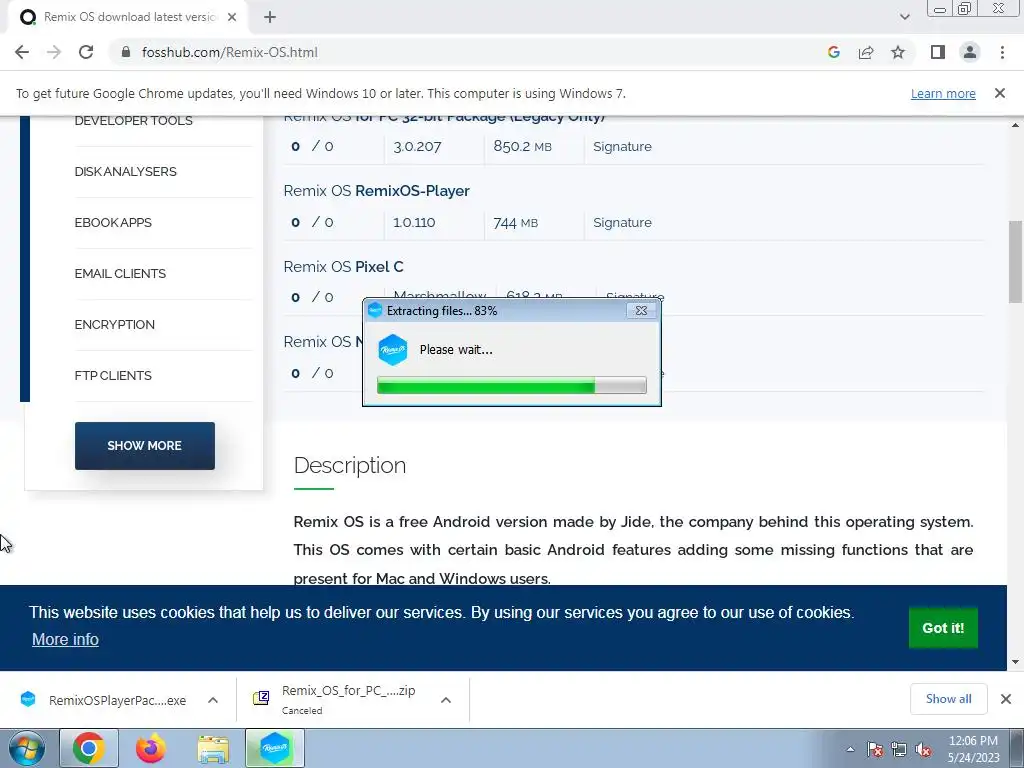Click the forward navigation arrow

pyautogui.click(x=54, y=52)
